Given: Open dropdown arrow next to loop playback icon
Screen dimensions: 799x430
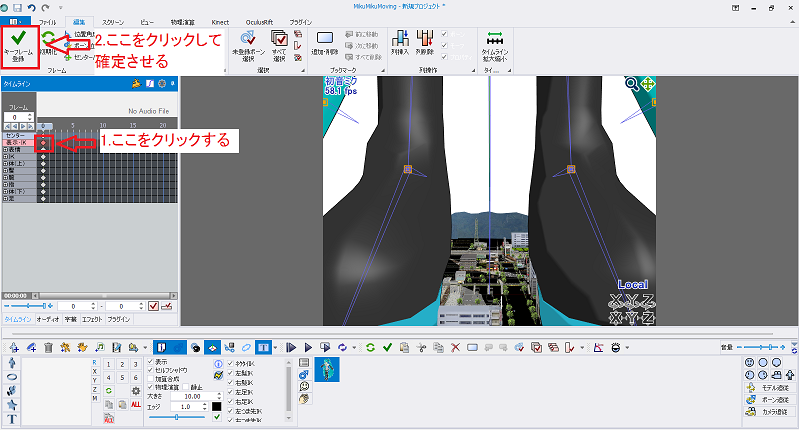Looking at the screenshot, I should point(354,348).
